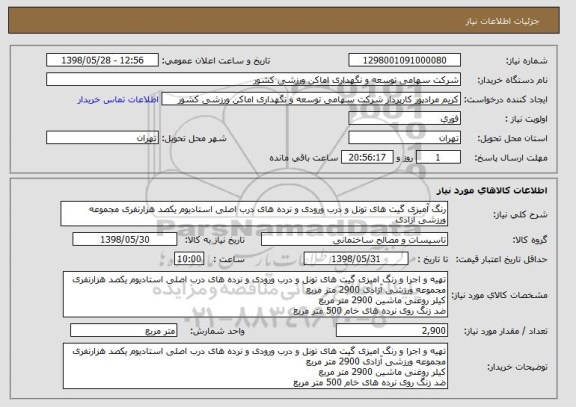Viewport: 576px width, 407px height.
Task: Select the گروه کالا field
Action: (x=354, y=239)
